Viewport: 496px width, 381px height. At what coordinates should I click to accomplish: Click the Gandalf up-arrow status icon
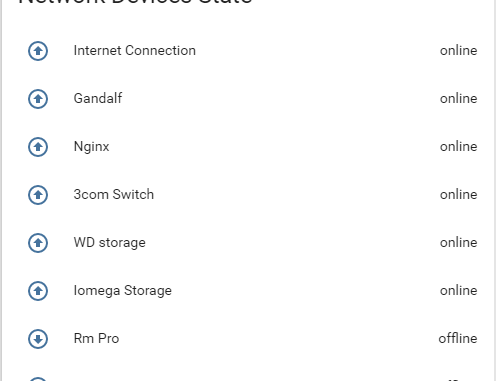[38, 99]
